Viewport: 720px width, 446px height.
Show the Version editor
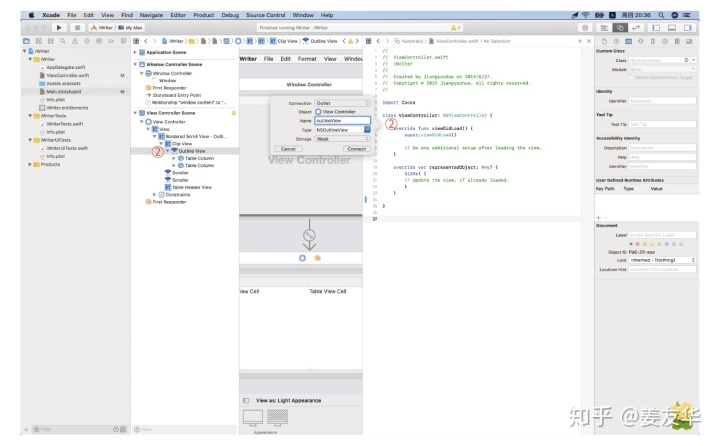(x=636, y=28)
